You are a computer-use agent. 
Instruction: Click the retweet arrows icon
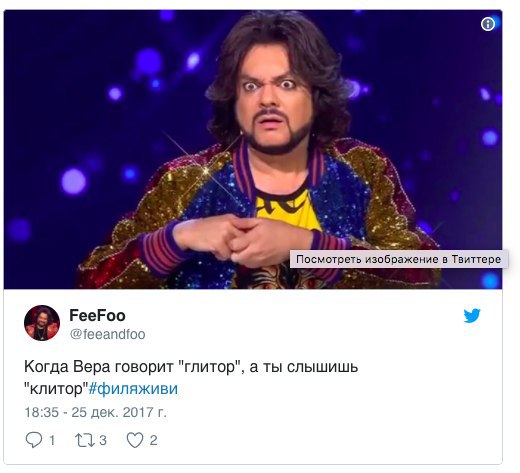coord(84,440)
